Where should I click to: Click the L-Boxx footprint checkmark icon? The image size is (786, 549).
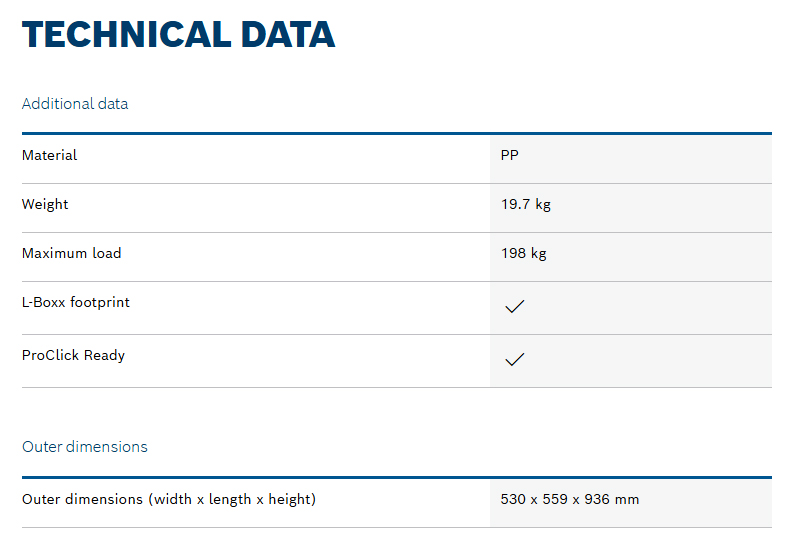pos(515,308)
